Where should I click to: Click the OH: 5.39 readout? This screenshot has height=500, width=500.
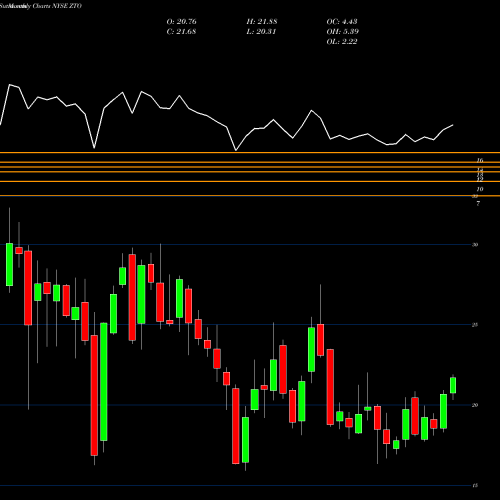tap(342, 32)
